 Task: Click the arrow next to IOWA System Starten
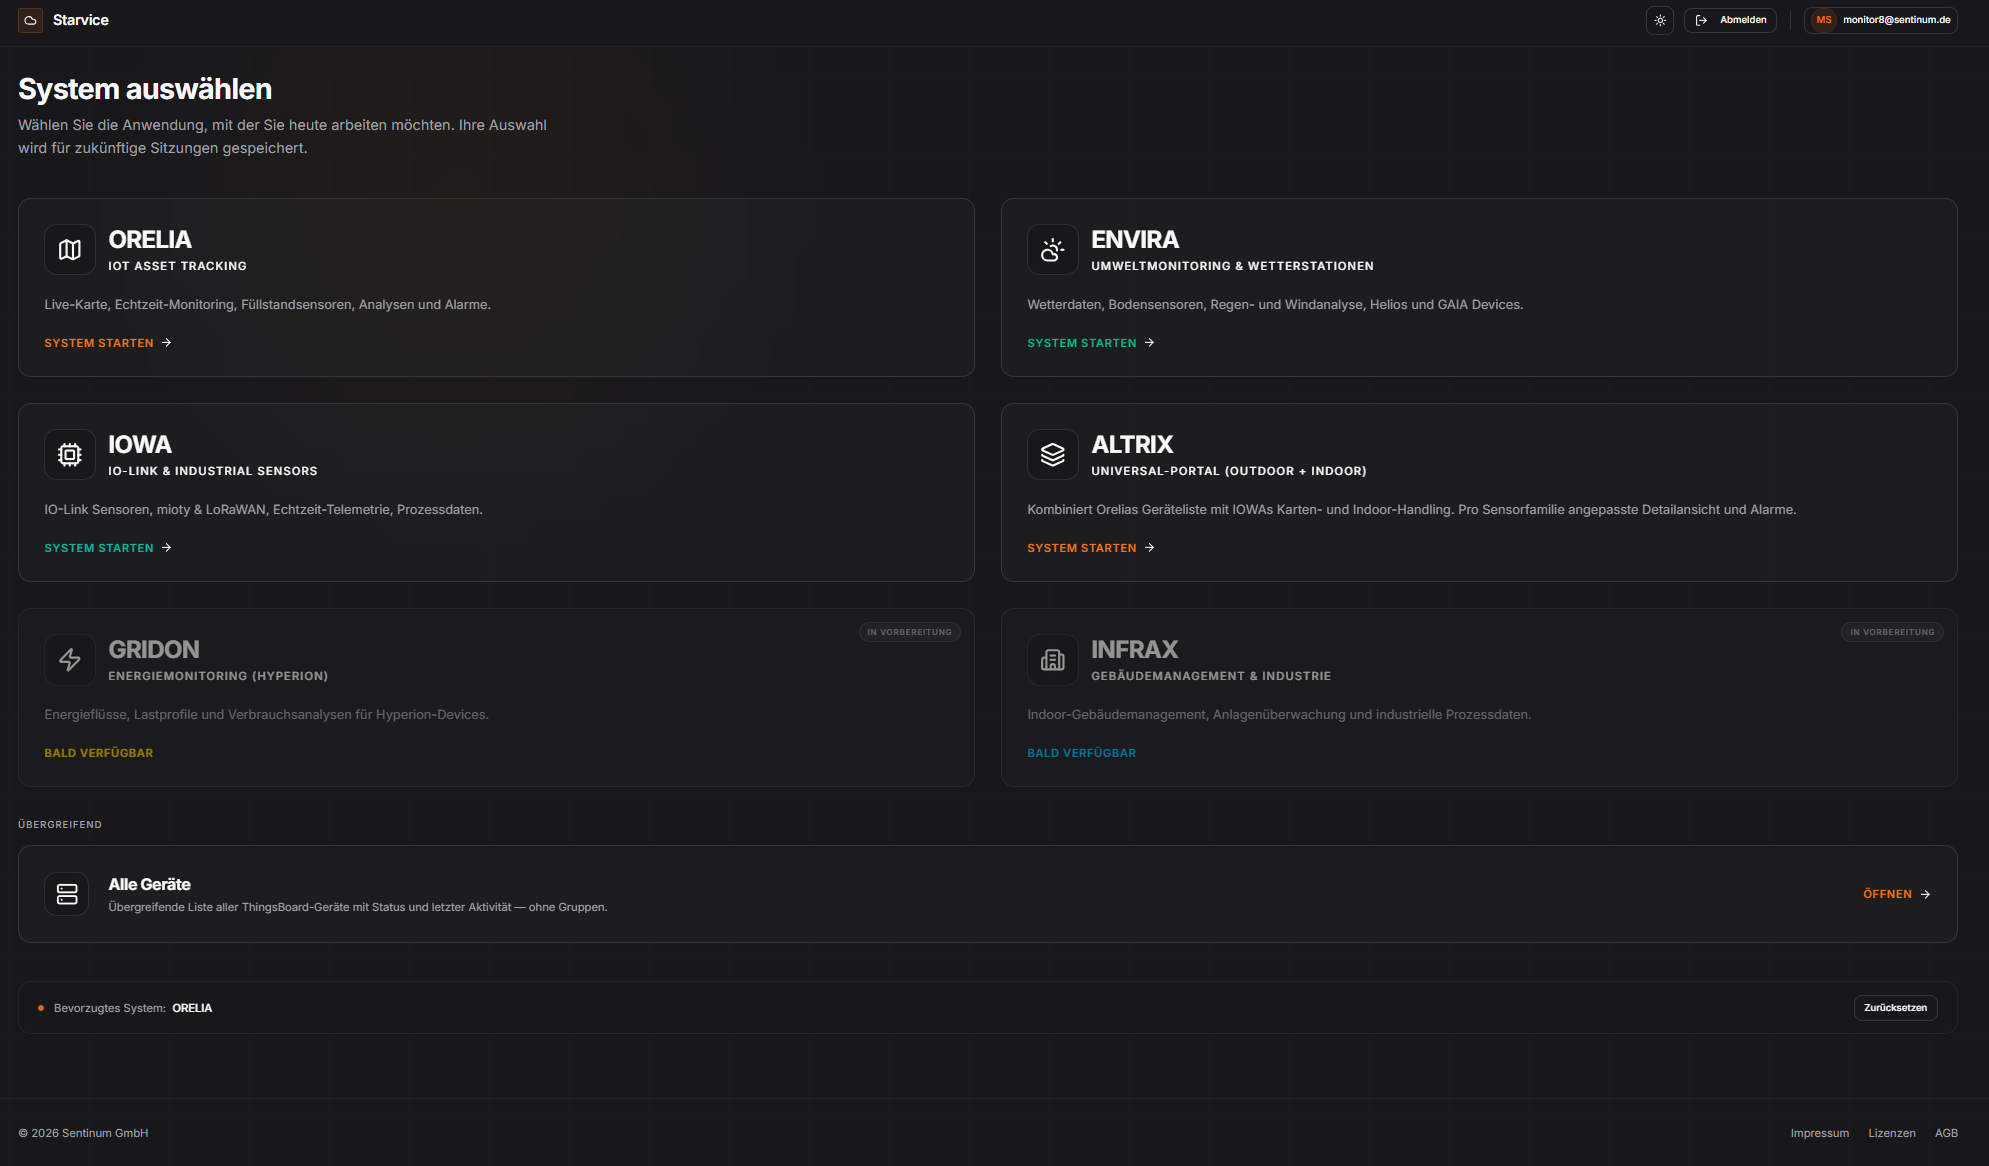pos(167,548)
